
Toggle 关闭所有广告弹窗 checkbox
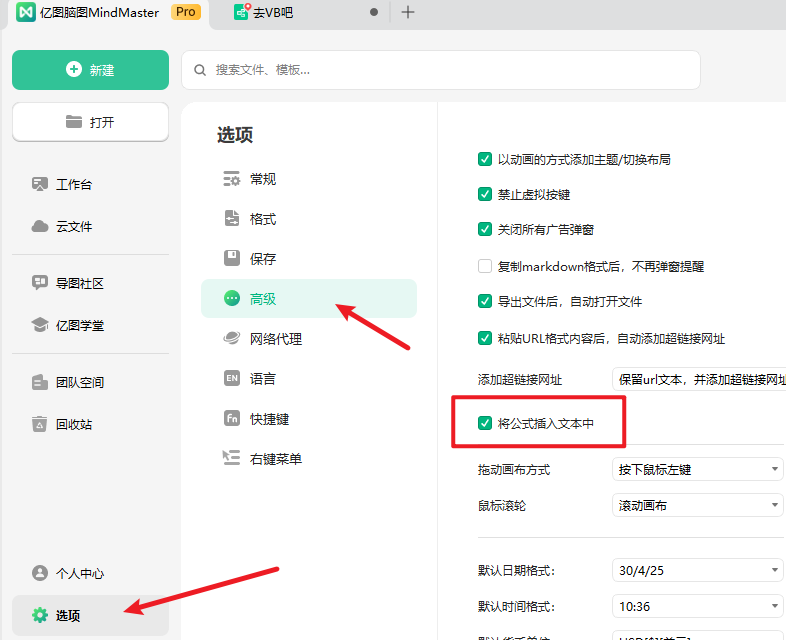tap(485, 230)
